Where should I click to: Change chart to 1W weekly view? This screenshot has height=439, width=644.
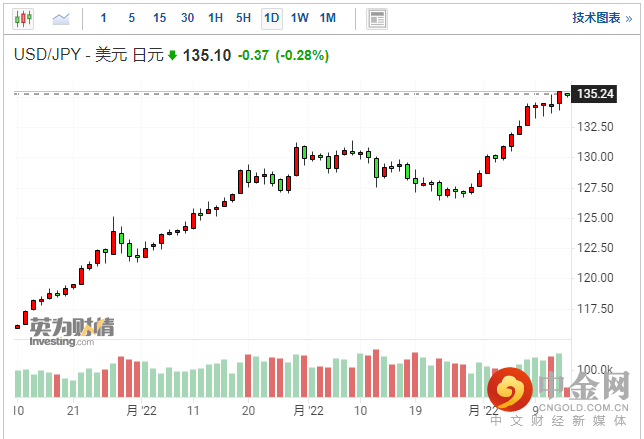(x=299, y=18)
